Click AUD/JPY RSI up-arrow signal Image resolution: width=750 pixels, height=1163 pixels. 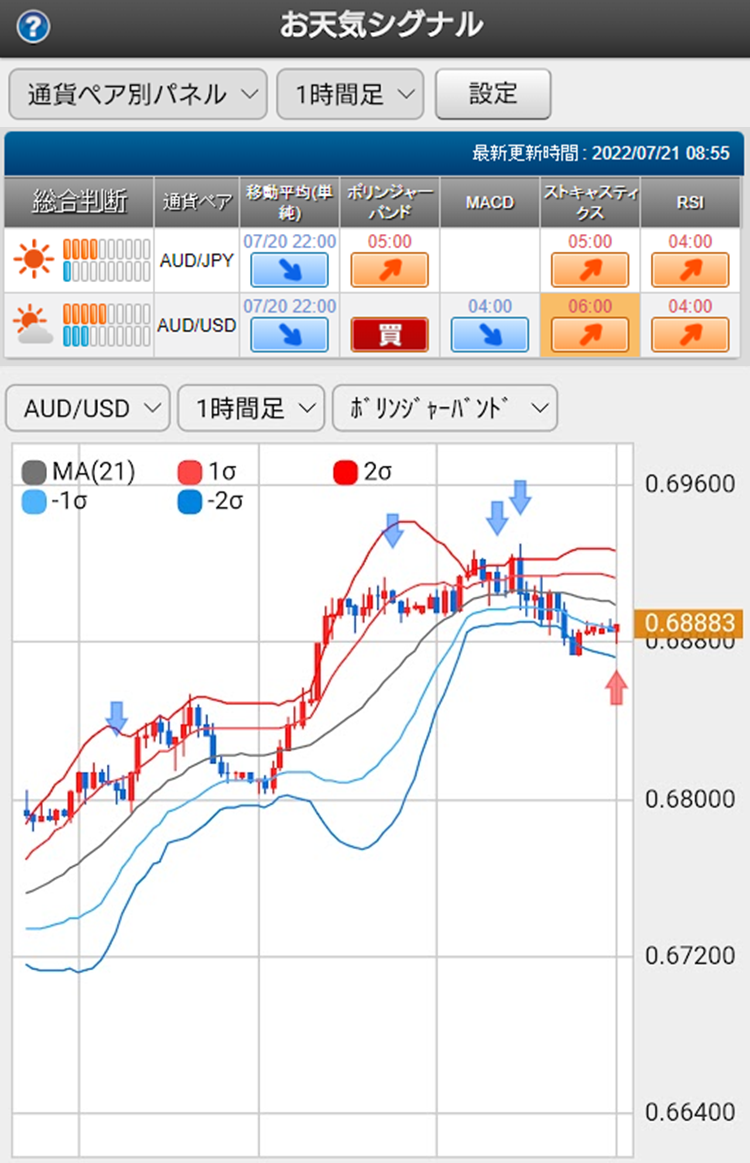coord(690,270)
